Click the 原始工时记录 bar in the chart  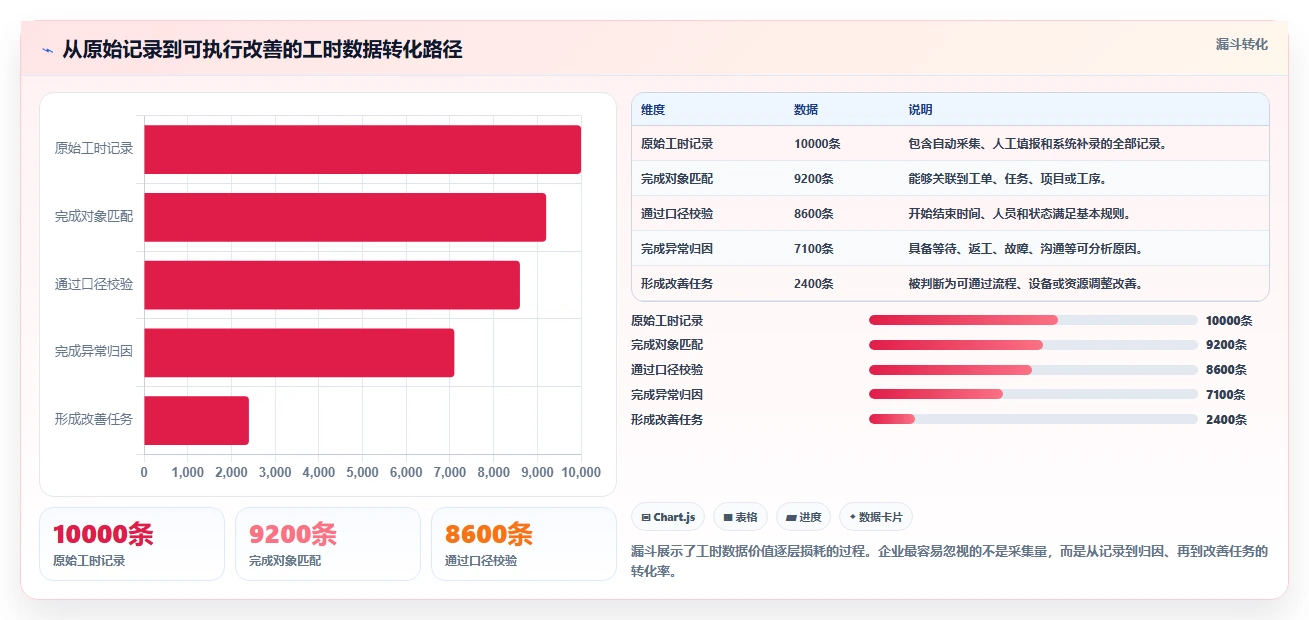[362, 149]
